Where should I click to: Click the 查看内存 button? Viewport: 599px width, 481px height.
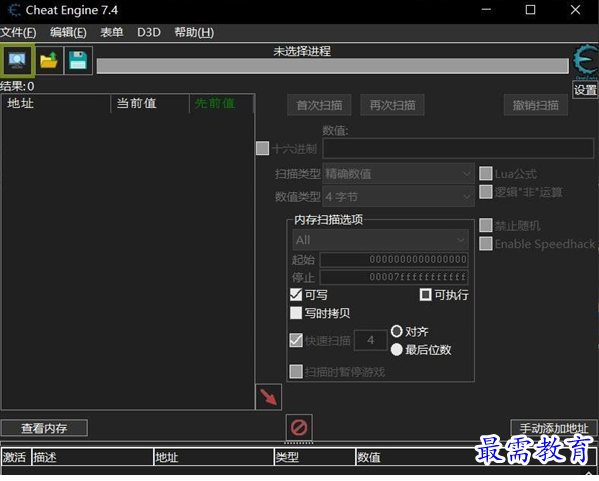click(x=44, y=428)
